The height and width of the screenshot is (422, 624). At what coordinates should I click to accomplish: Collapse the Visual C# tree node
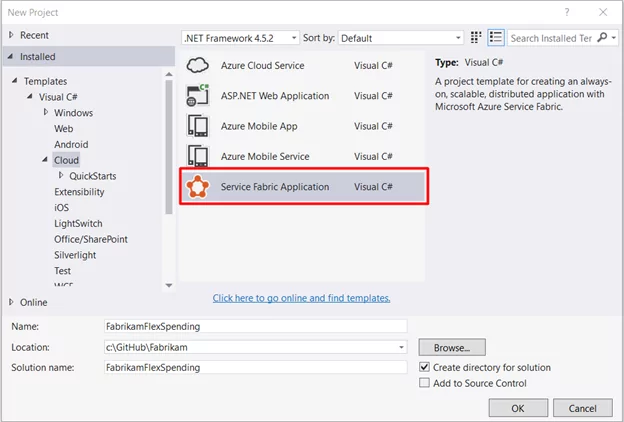(x=30, y=97)
